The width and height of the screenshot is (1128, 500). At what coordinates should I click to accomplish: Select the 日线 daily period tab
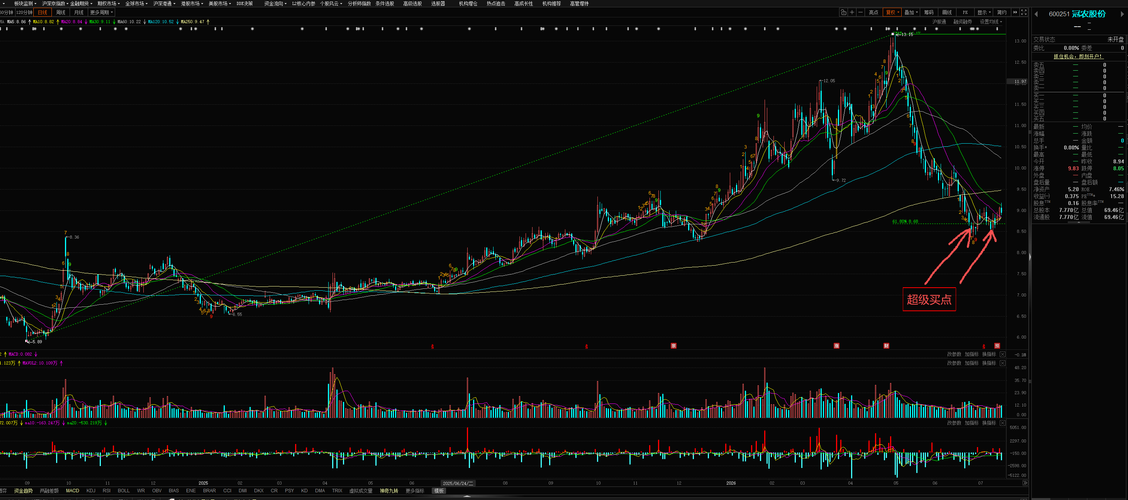(x=42, y=12)
